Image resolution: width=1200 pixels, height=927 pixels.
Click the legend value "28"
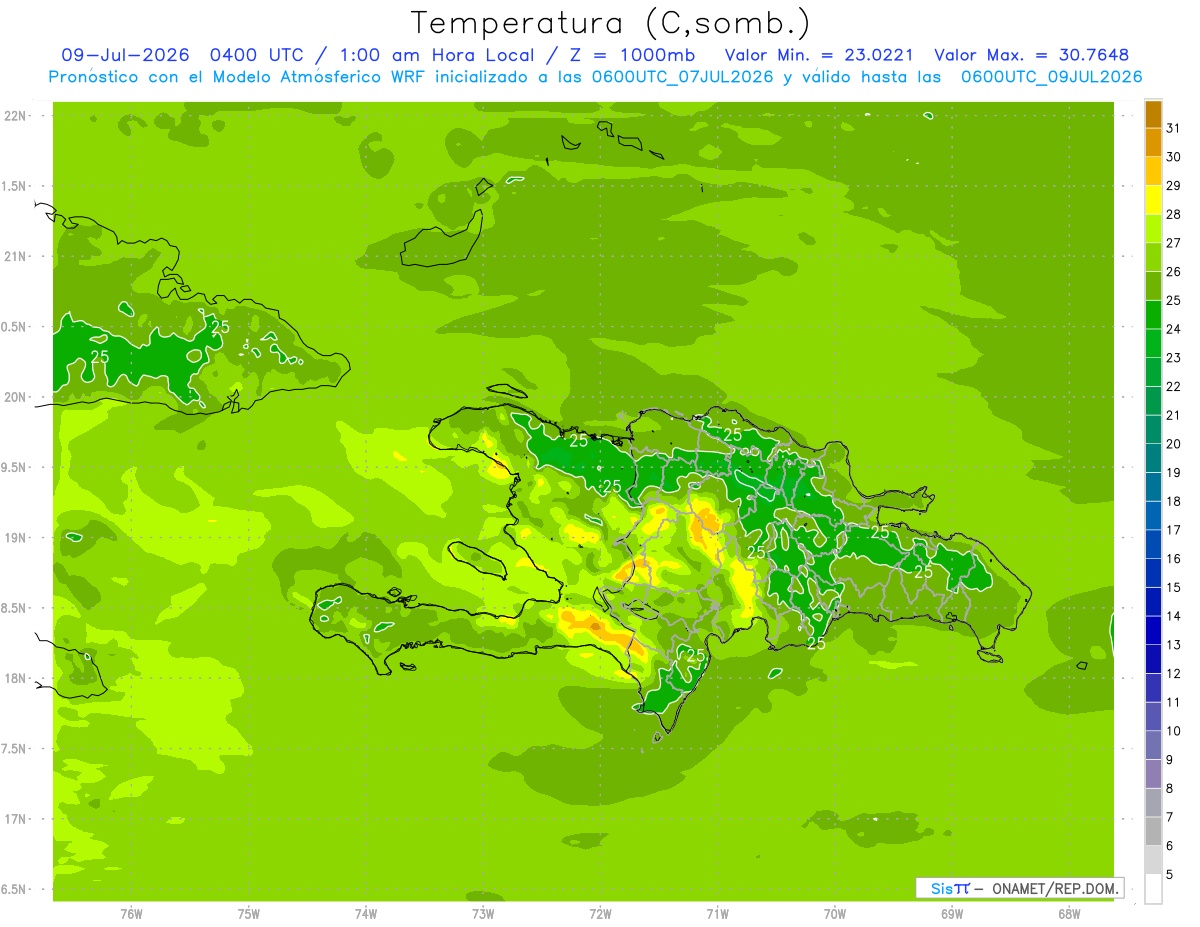[1174, 214]
